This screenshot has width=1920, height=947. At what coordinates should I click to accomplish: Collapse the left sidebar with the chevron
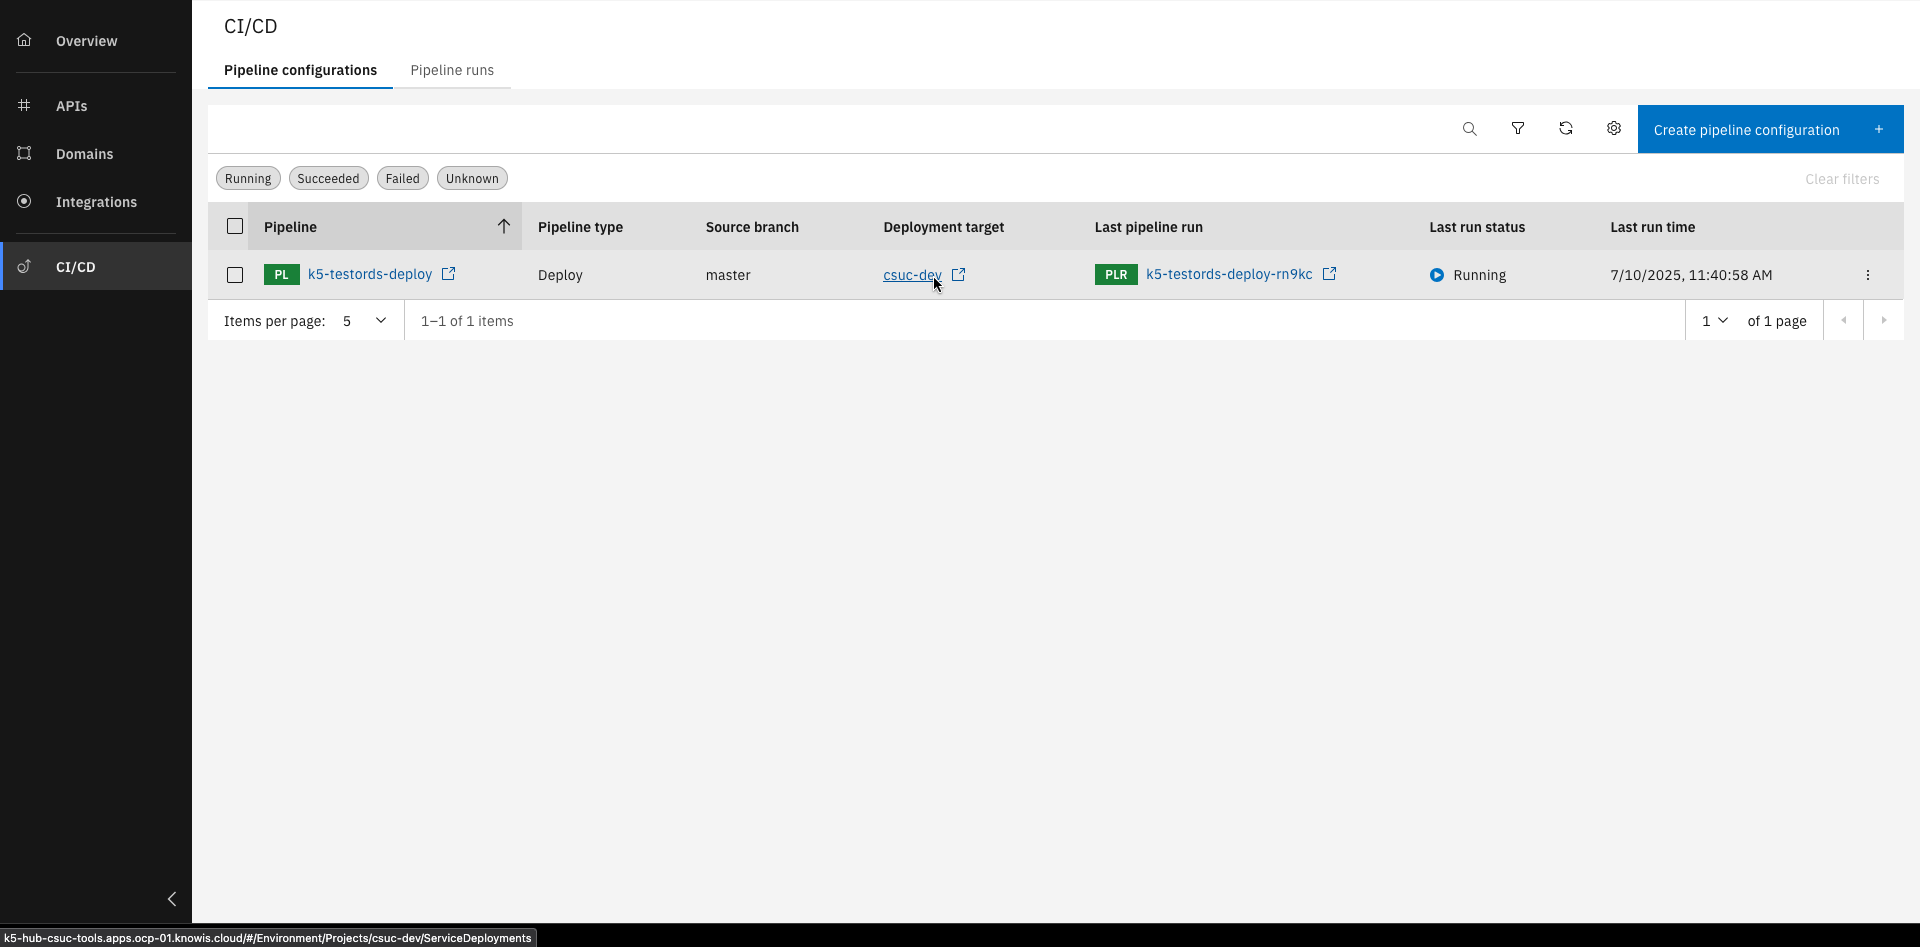(171, 898)
